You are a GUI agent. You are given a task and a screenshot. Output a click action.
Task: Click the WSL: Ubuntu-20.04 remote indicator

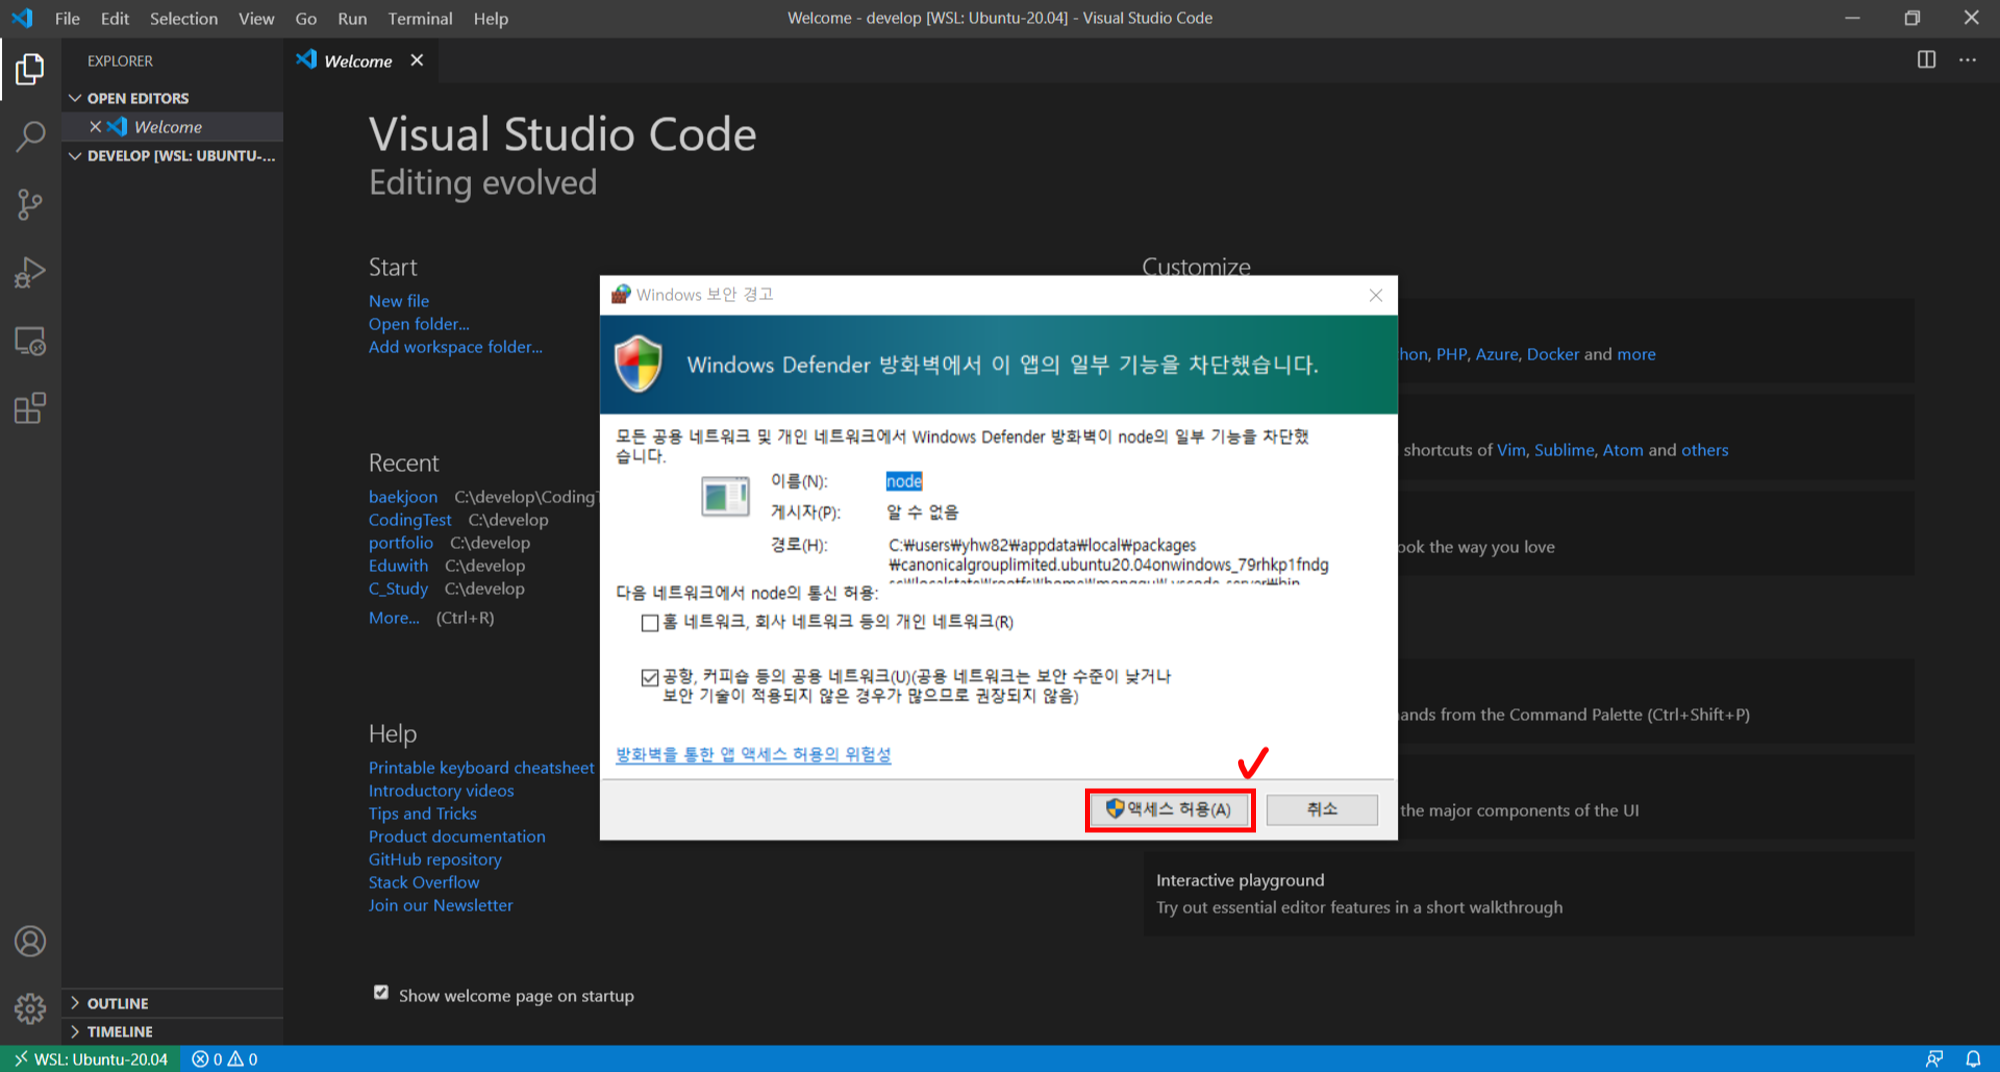90,1059
